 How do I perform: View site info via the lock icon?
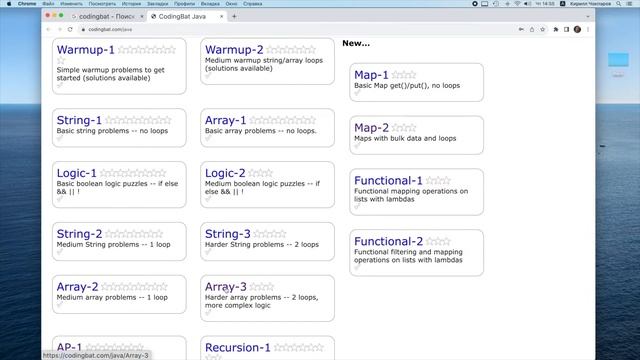(83, 29)
